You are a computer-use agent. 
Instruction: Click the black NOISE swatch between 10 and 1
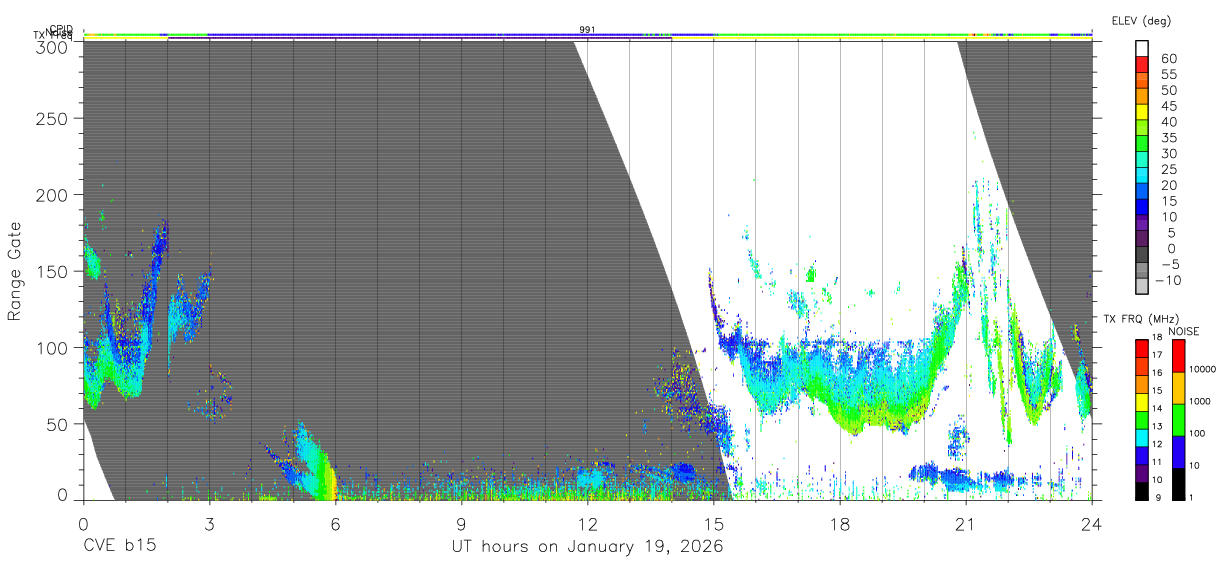pos(1179,483)
